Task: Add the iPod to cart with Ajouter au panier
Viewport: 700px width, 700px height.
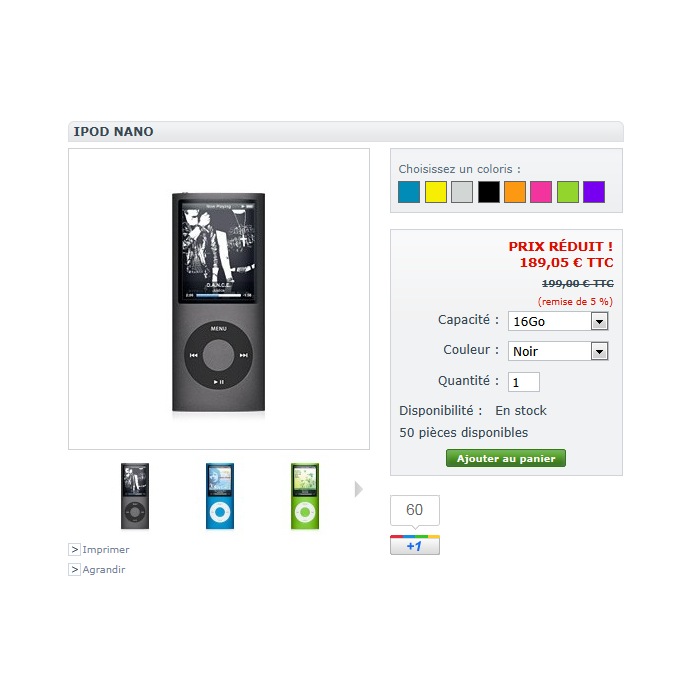Action: [x=506, y=458]
